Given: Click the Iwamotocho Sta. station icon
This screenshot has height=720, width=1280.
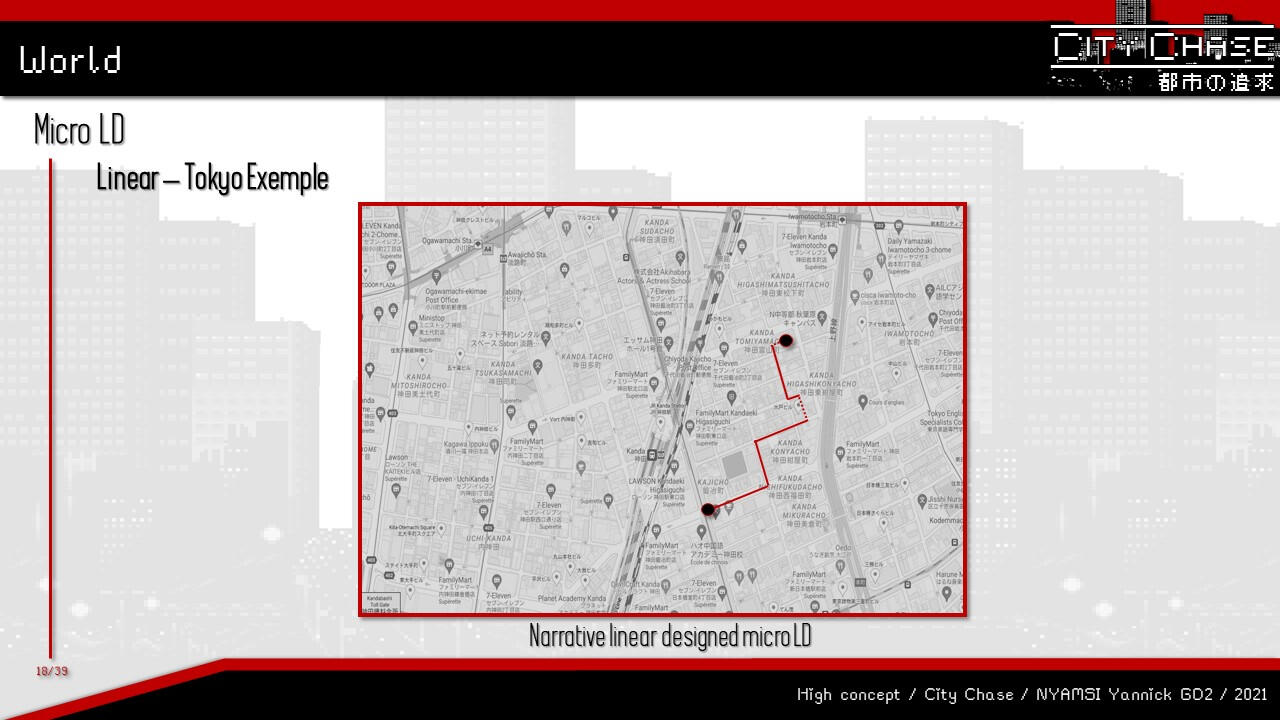Looking at the screenshot, I should pyautogui.click(x=843, y=218).
